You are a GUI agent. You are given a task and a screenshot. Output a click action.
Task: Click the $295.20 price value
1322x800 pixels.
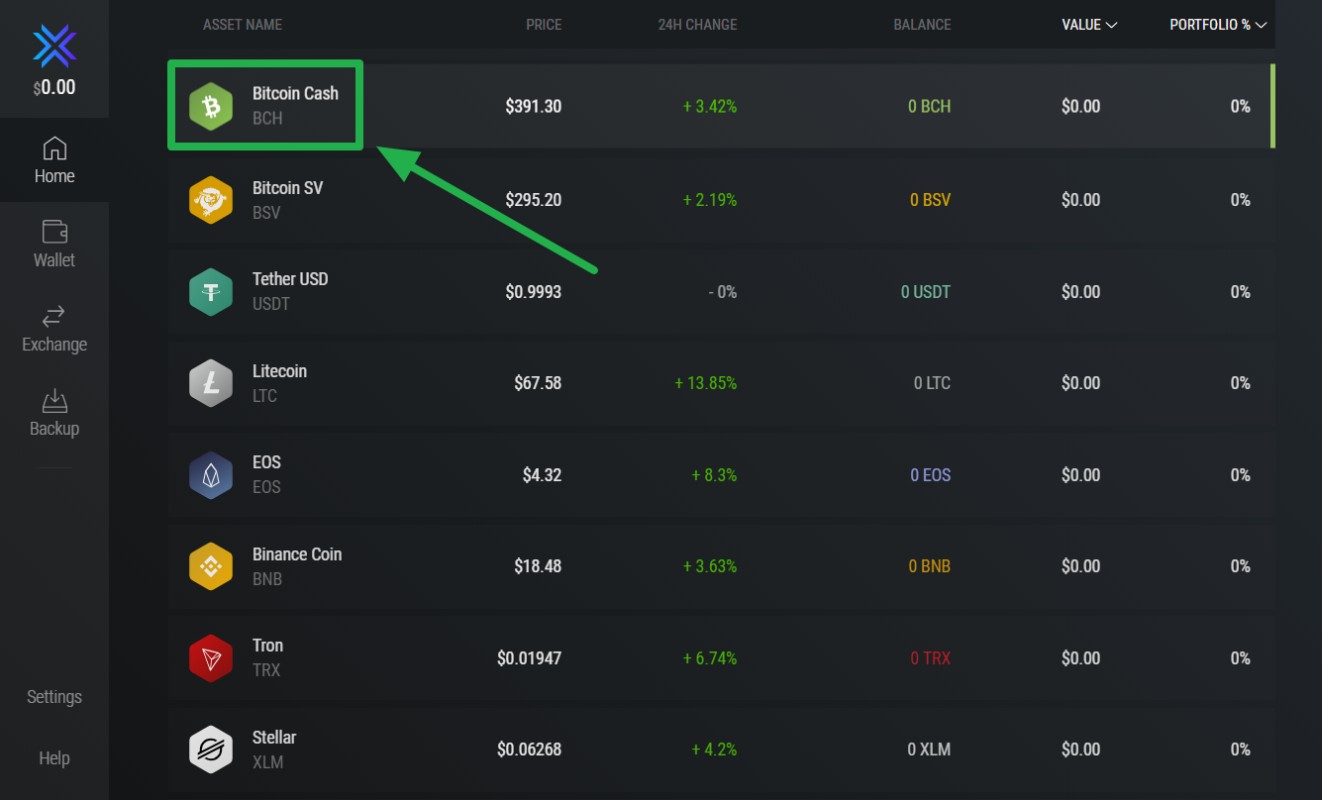point(533,200)
